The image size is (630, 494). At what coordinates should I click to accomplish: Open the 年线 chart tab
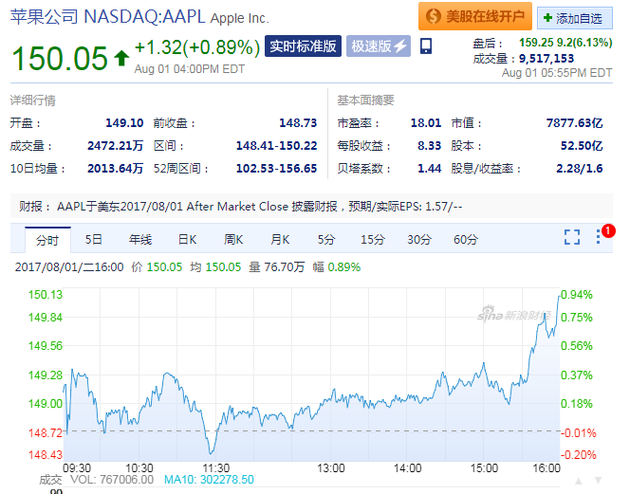click(x=140, y=240)
